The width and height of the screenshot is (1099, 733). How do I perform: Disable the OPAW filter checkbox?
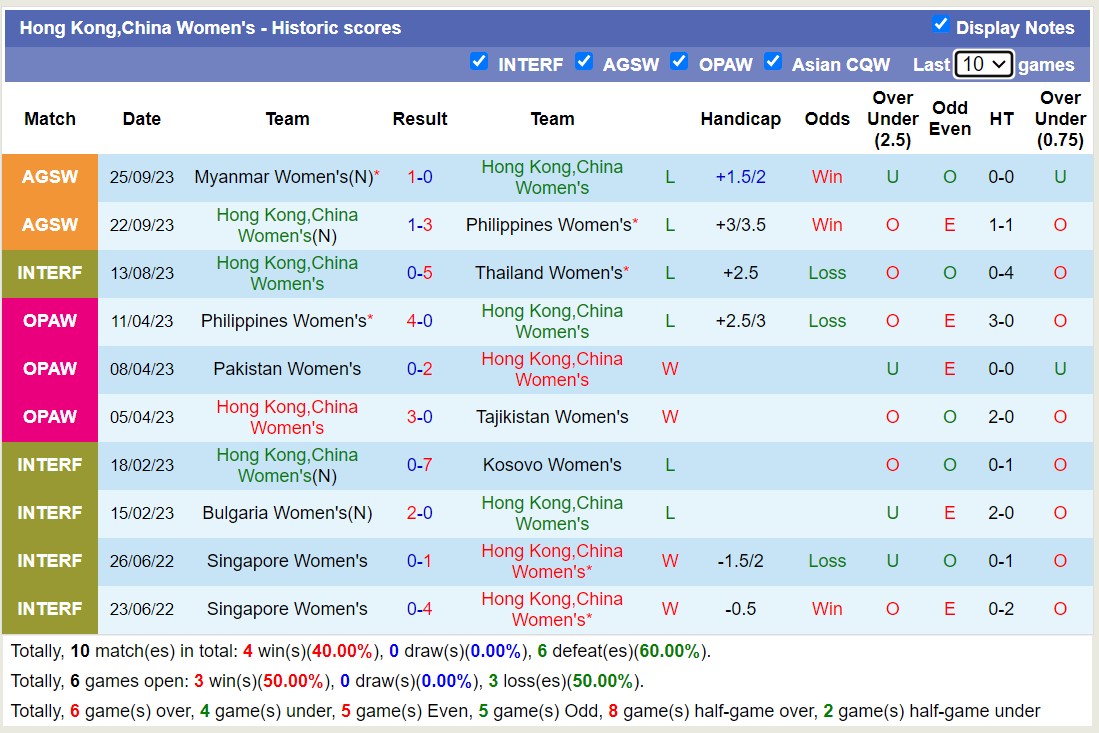(x=679, y=62)
